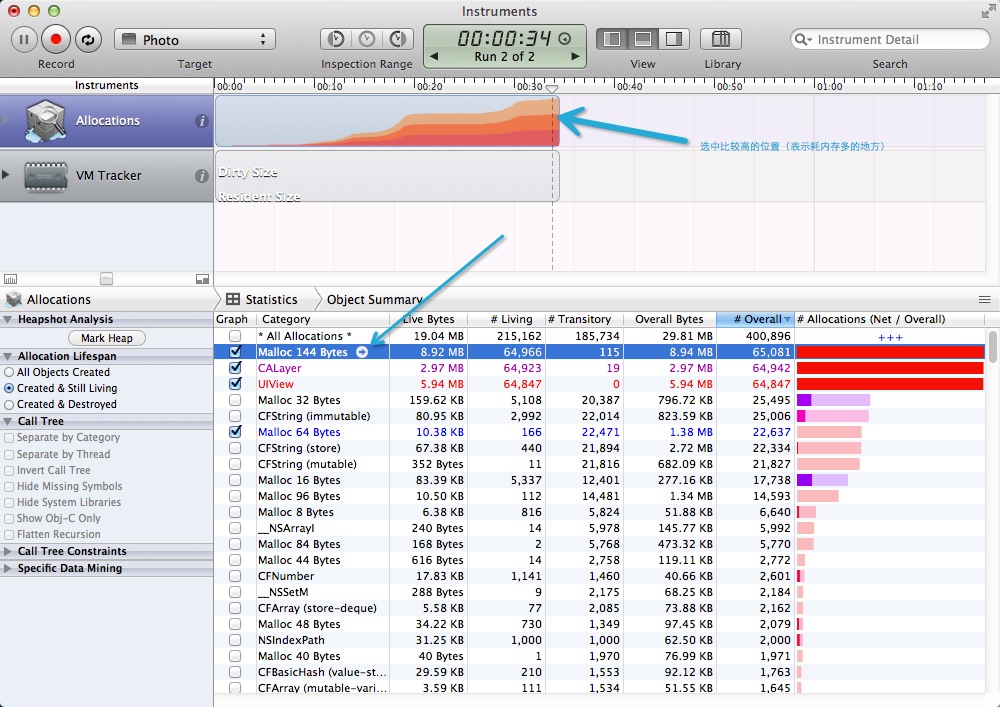Click the mini pane toggle below the instruments list
1000x707 pixels.
click(x=202, y=279)
